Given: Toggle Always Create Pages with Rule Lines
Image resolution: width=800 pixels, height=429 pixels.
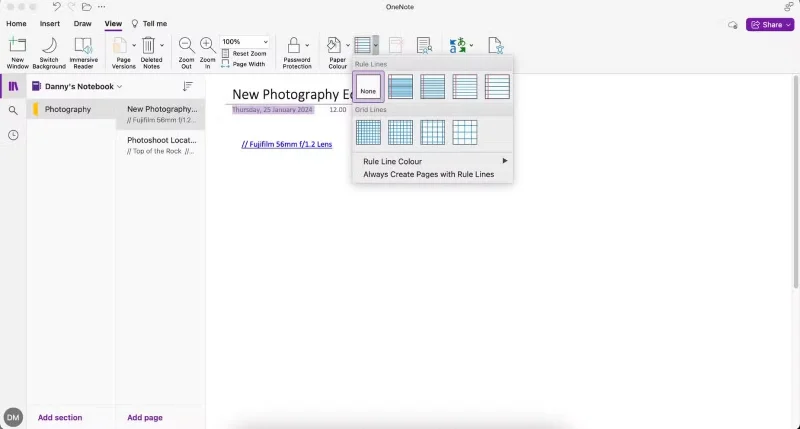Looking at the screenshot, I should [433, 174].
